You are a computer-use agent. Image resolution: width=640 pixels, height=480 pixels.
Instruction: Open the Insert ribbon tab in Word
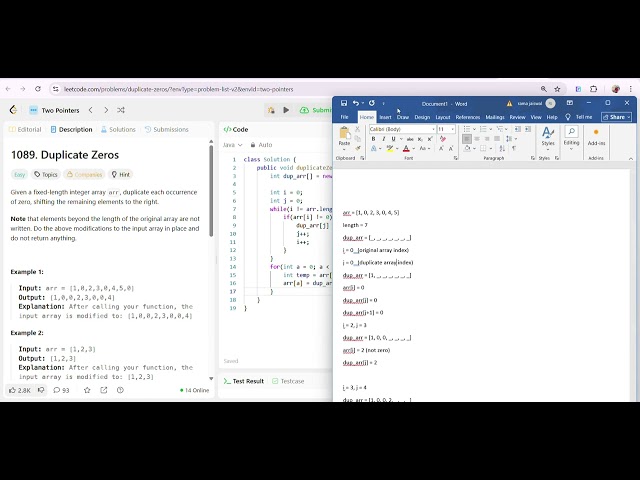coord(385,117)
